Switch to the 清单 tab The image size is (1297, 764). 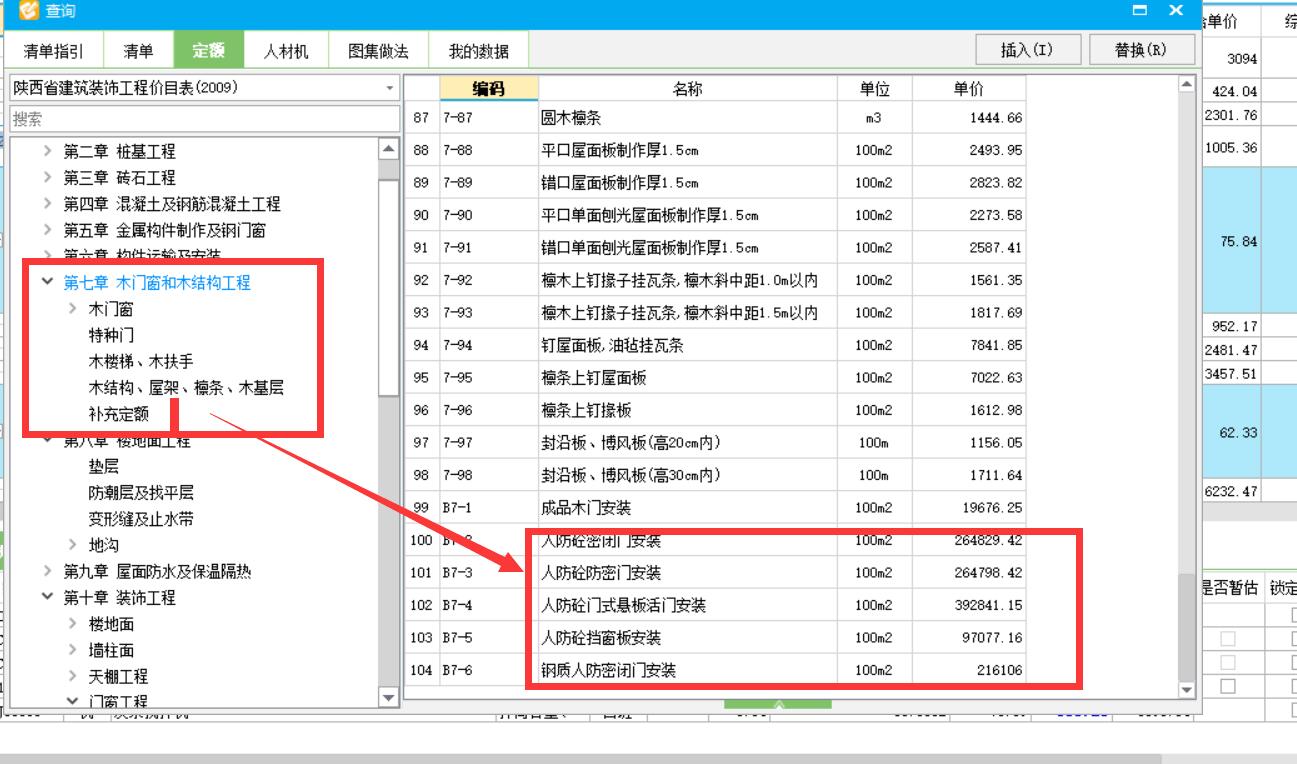click(x=138, y=51)
